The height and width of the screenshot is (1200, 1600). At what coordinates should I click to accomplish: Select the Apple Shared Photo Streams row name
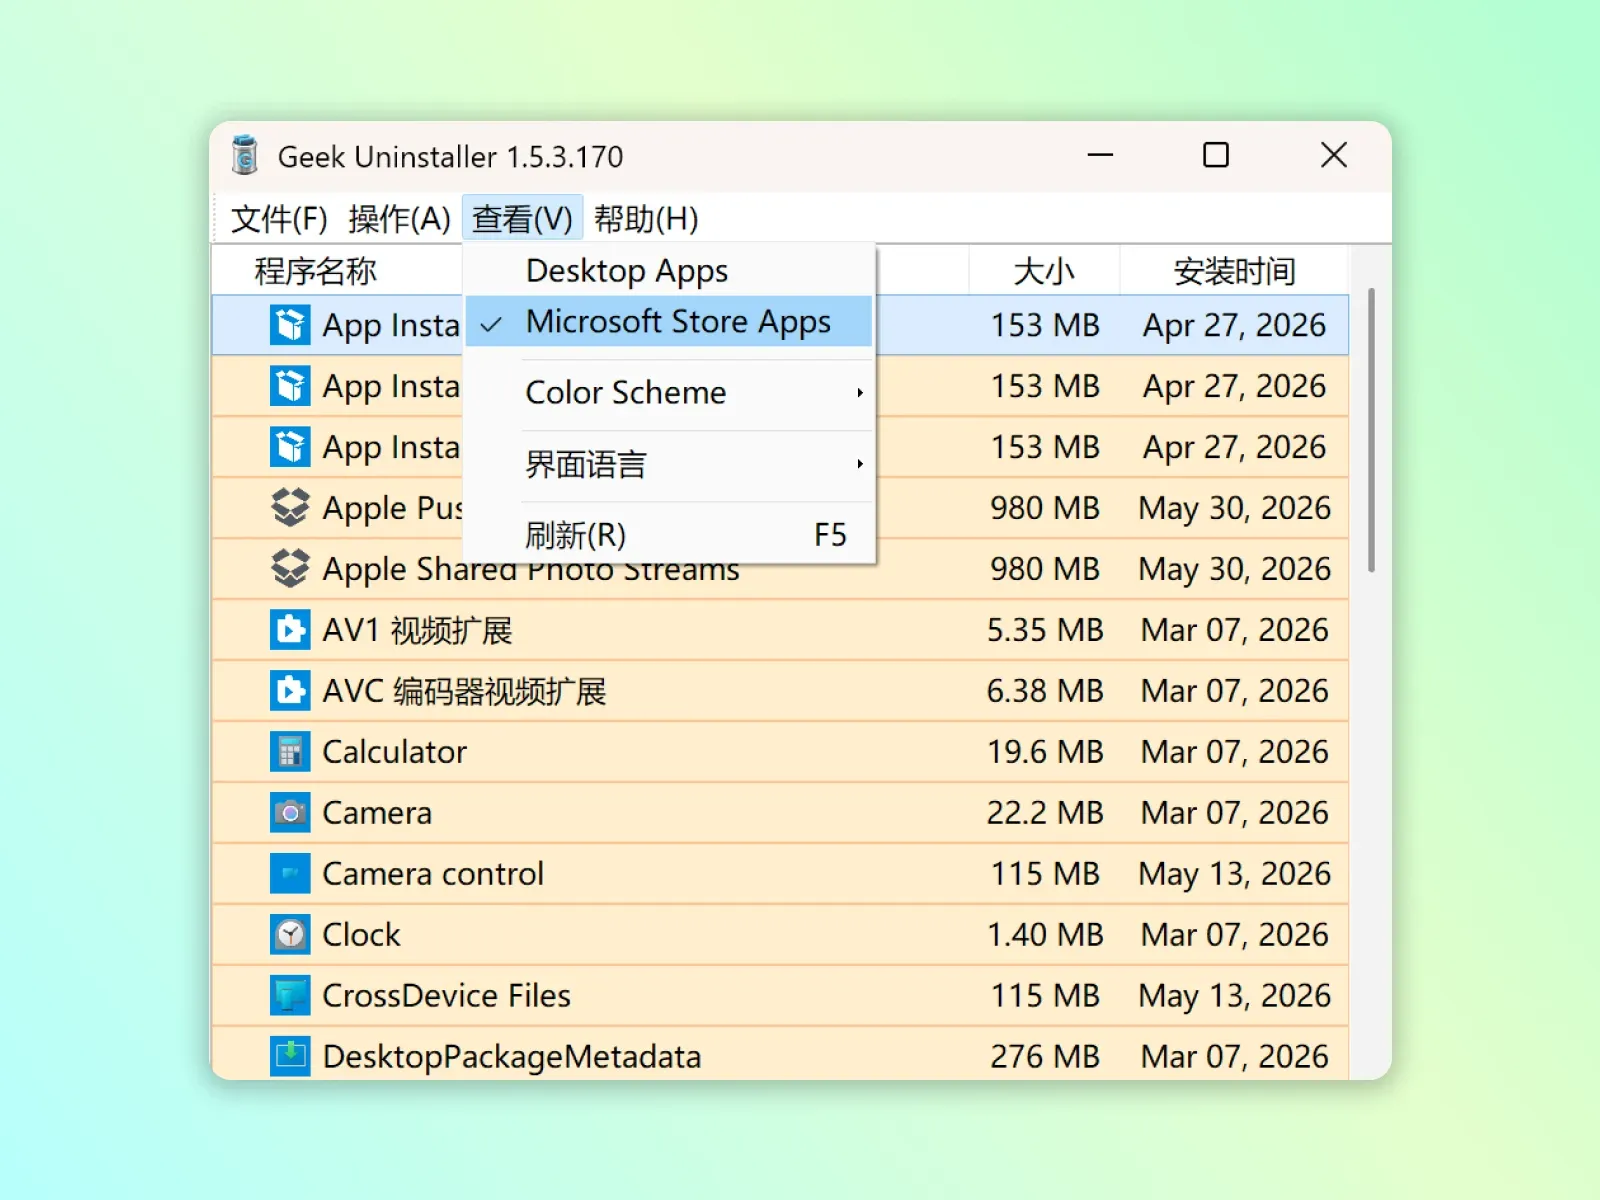pos(531,570)
